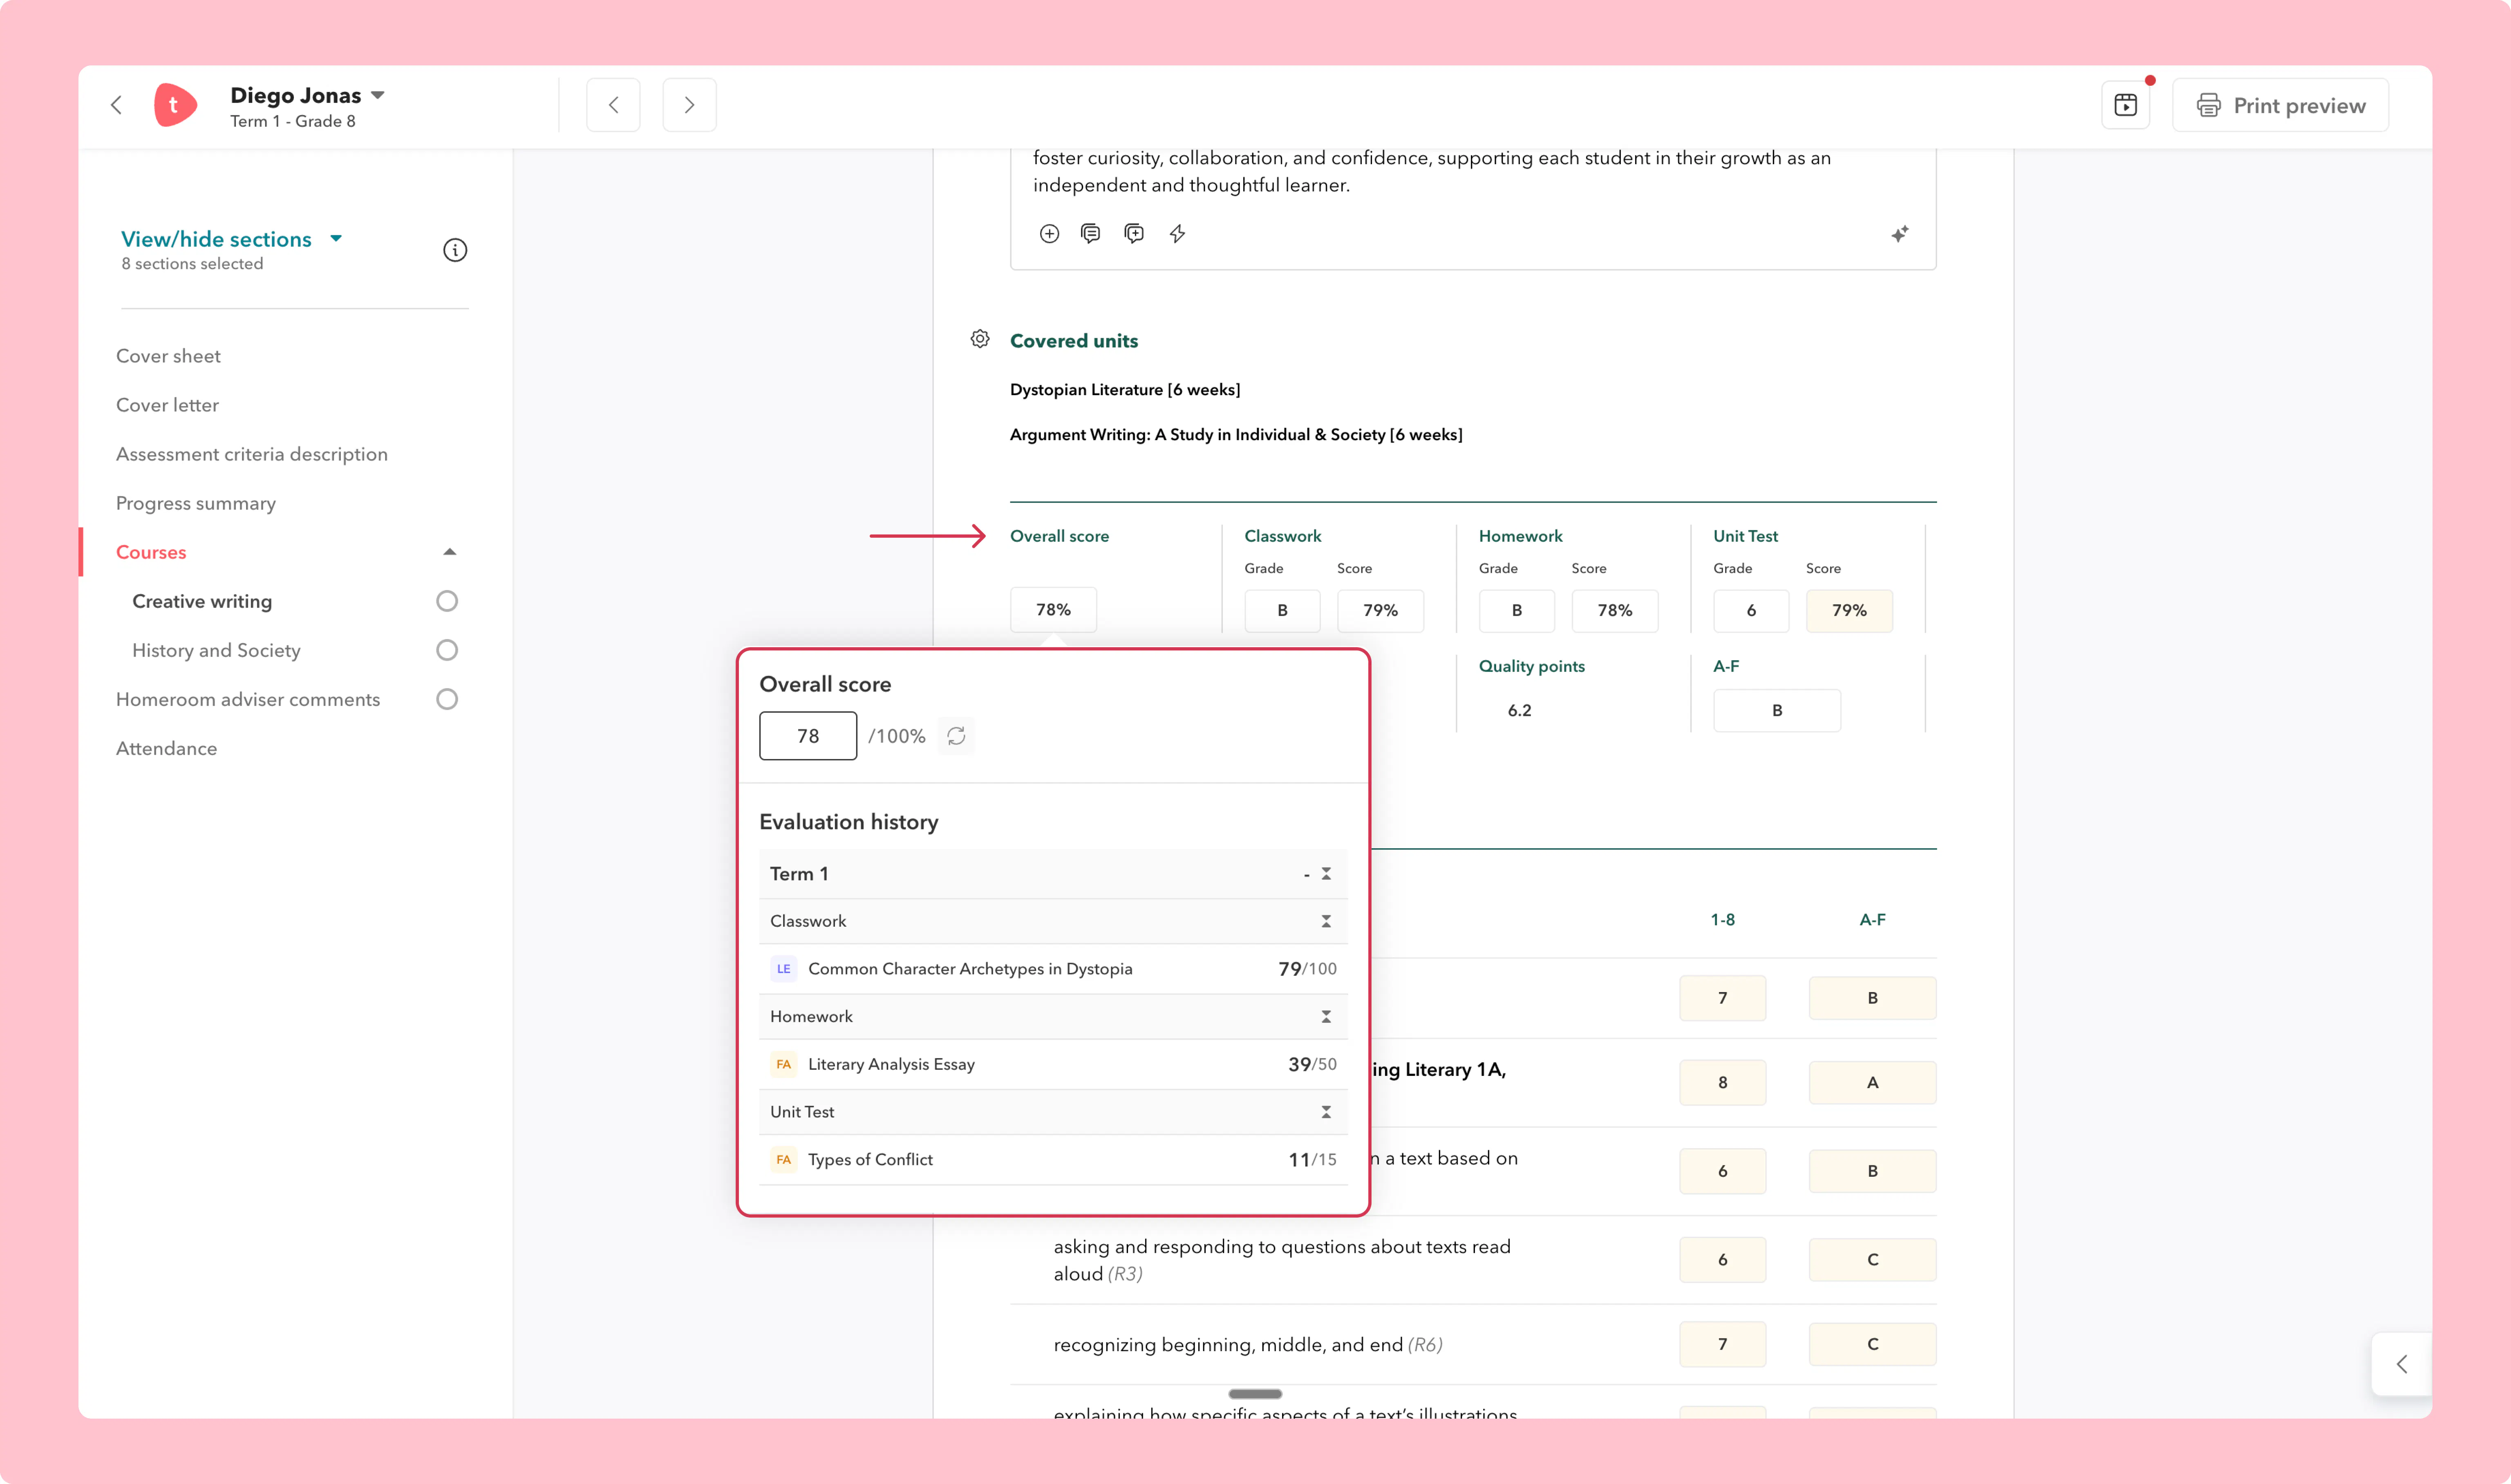2511x1484 pixels.
Task: Toggle the Creative writing status circle
Action: tap(447, 601)
